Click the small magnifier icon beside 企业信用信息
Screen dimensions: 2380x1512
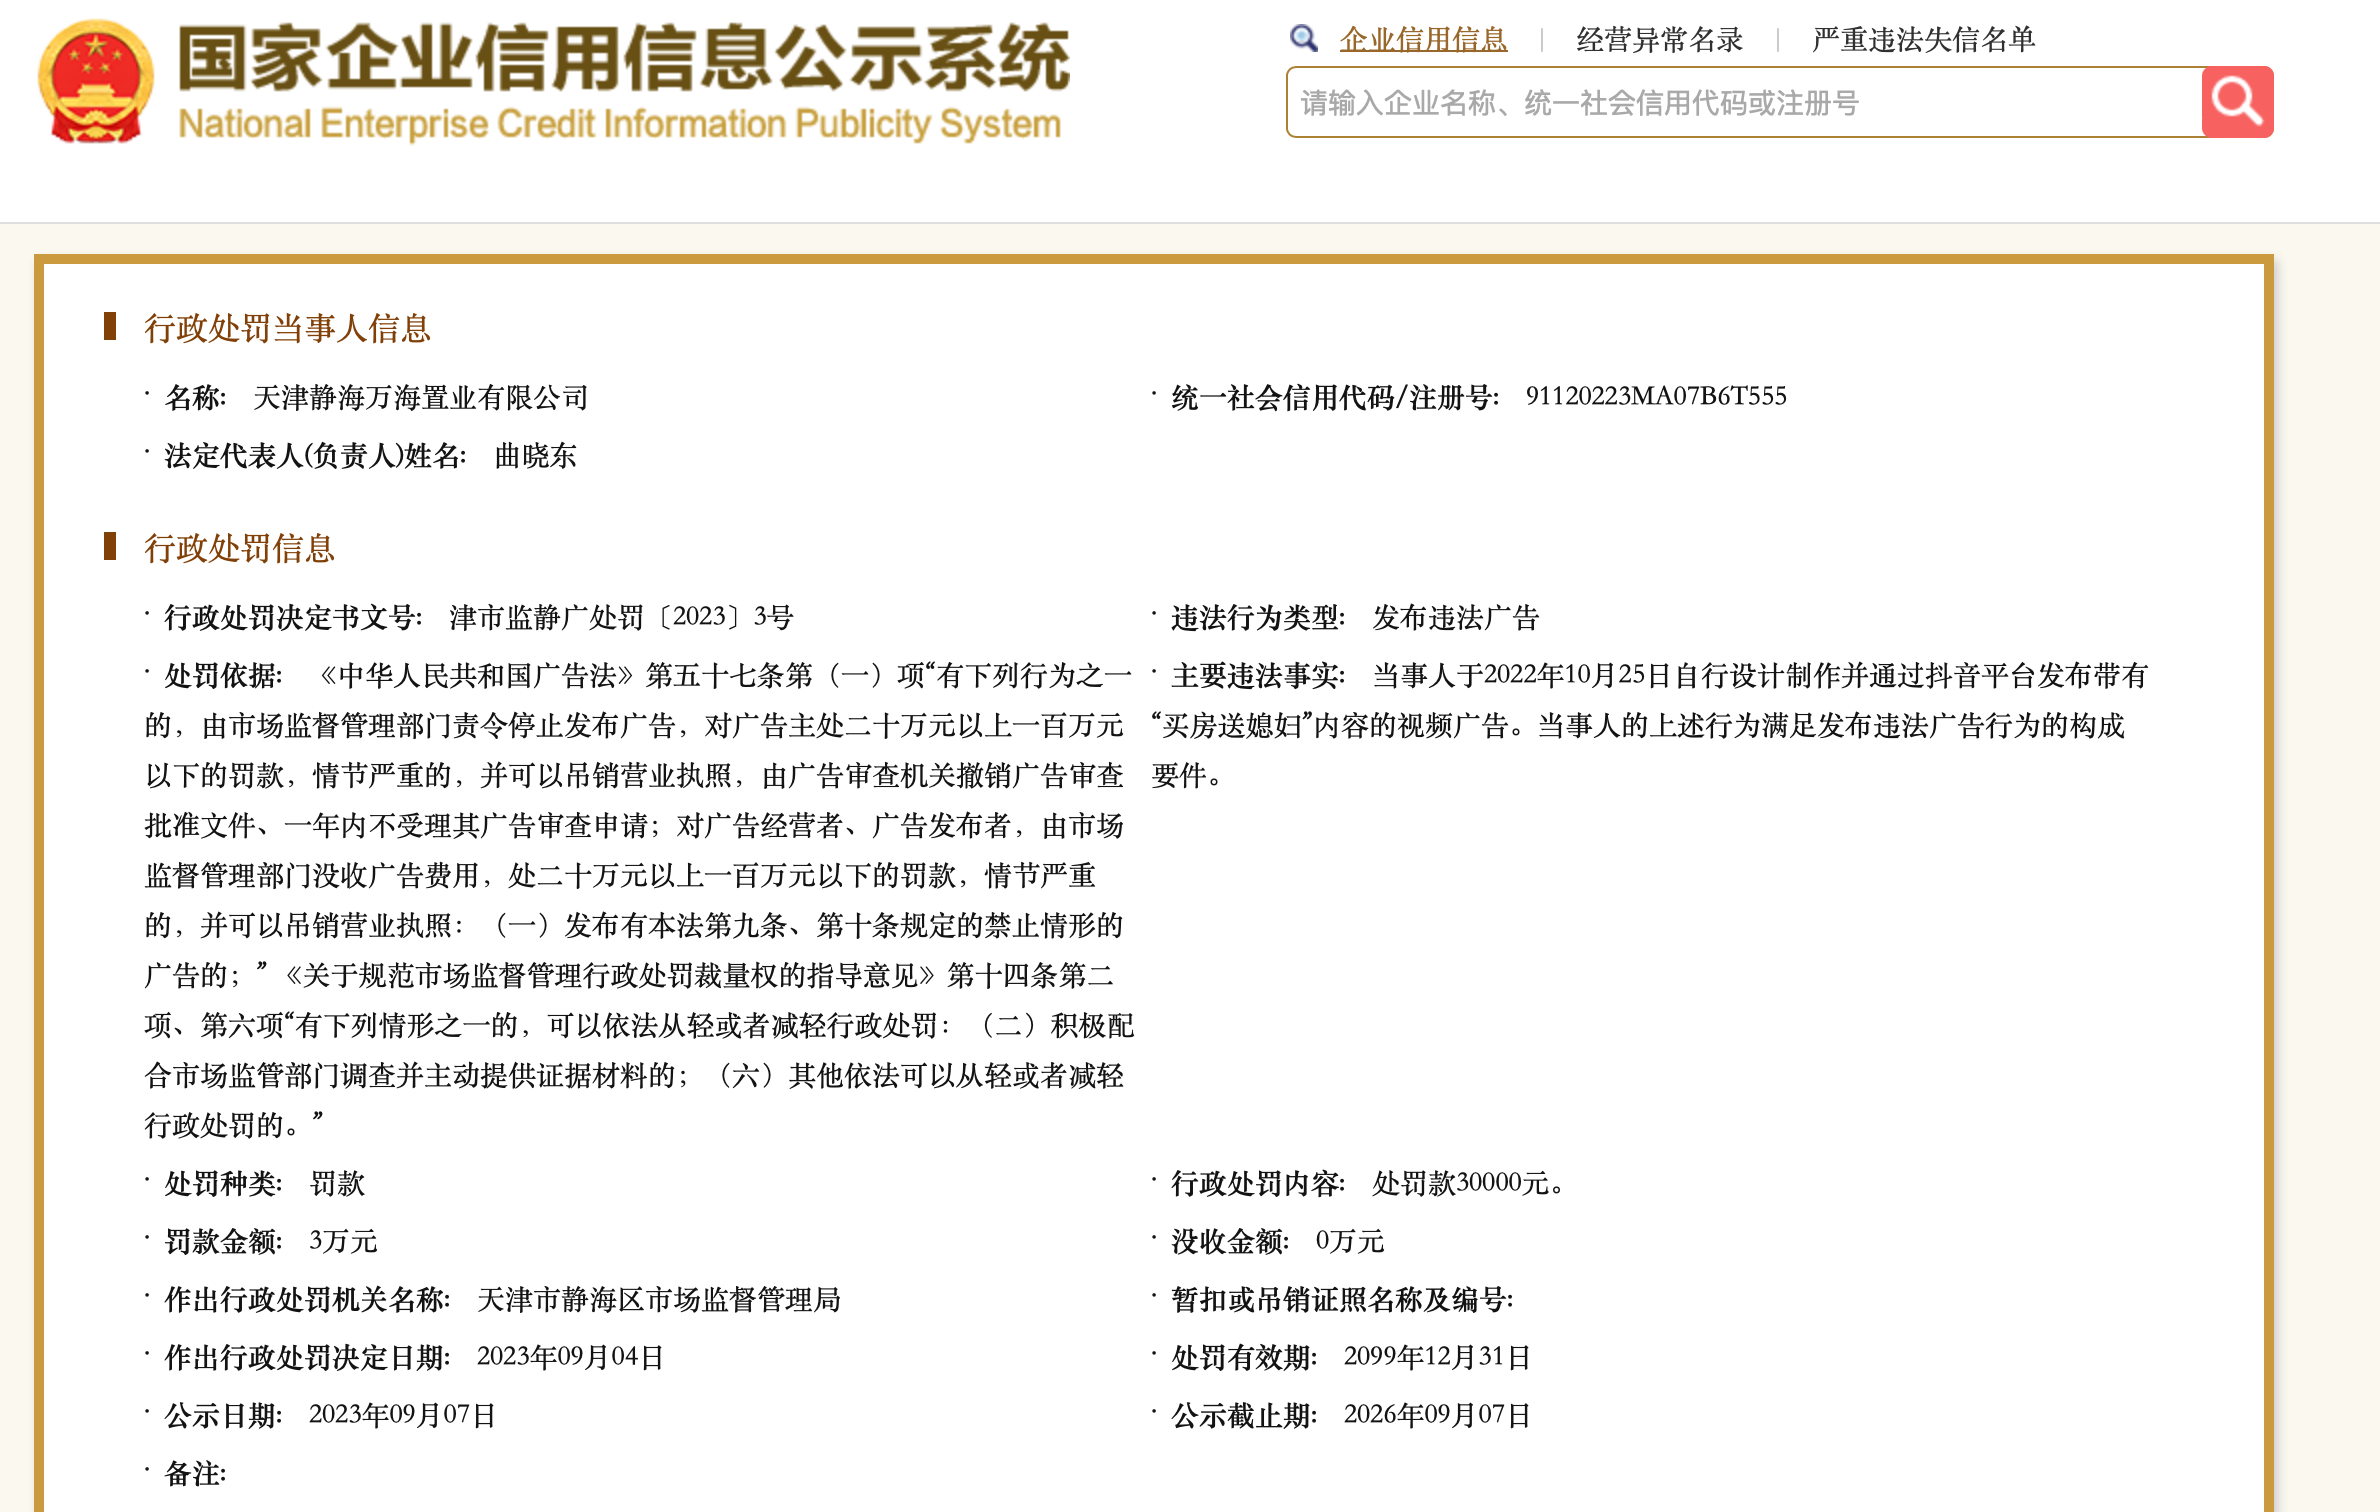1303,39
